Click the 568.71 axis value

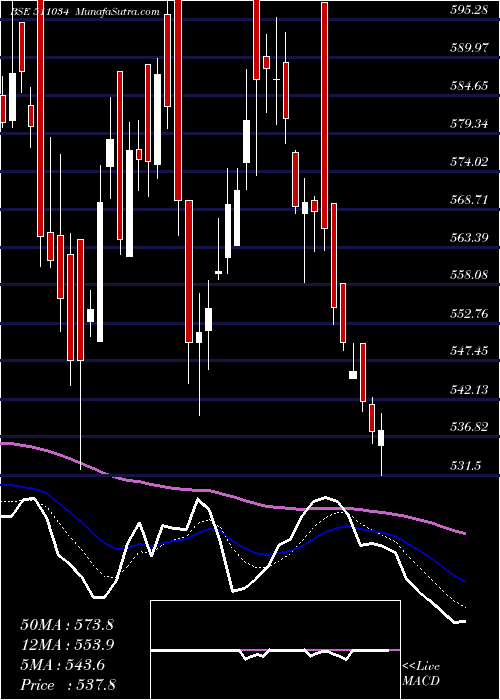coord(469,199)
